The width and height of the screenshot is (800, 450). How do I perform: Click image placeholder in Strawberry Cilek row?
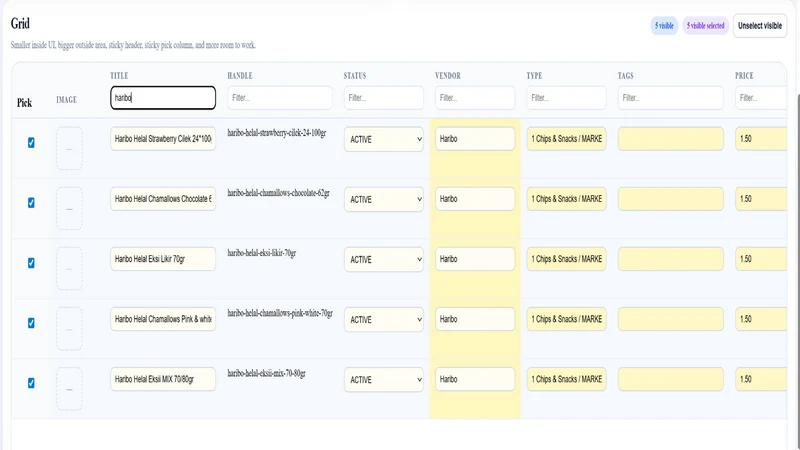69,148
